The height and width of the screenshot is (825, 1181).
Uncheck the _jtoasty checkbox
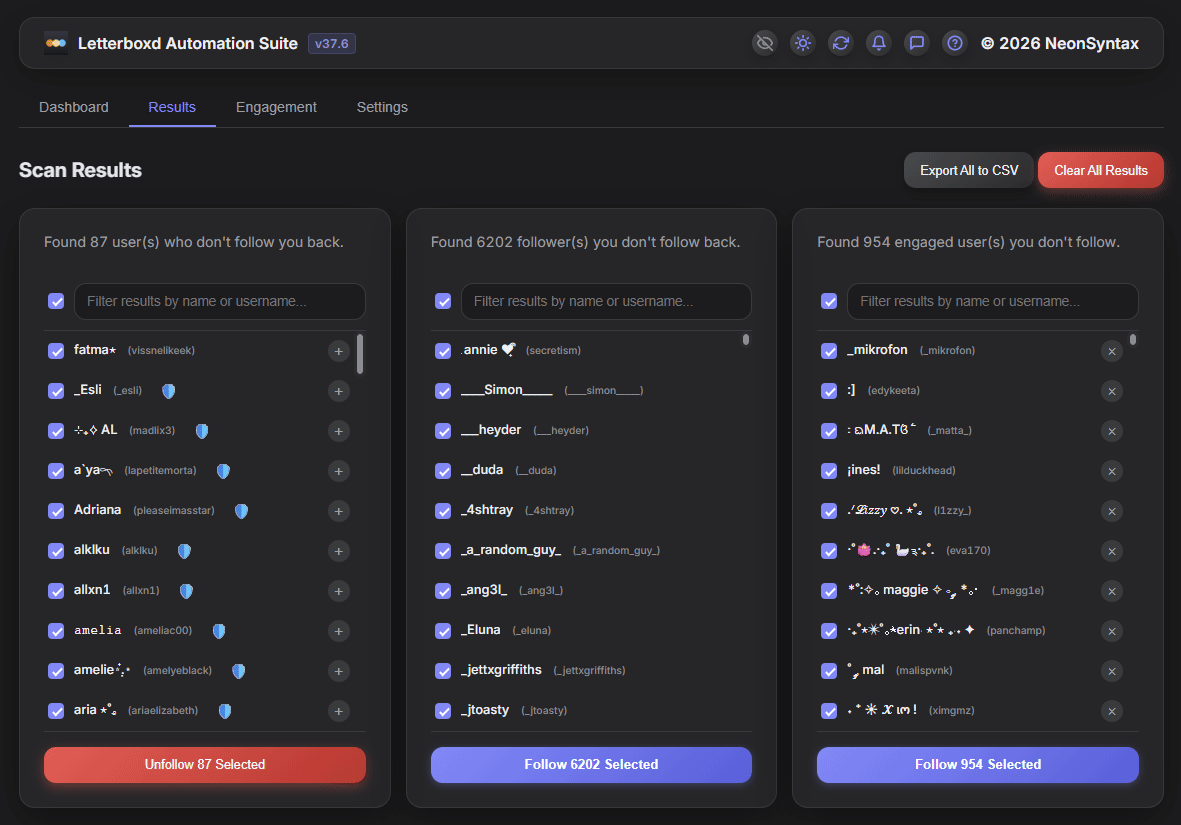tap(443, 710)
